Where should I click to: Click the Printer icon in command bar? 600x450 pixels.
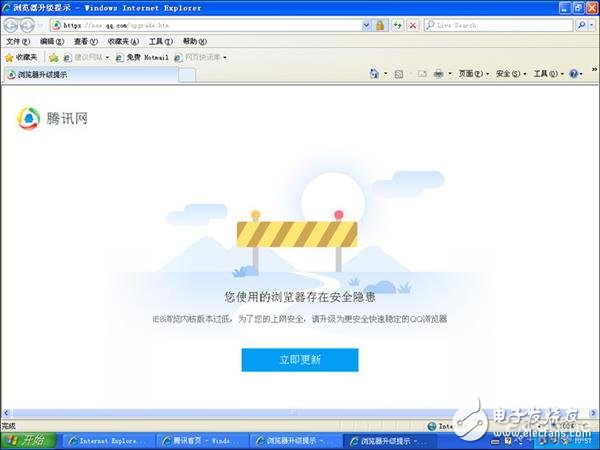pos(438,74)
